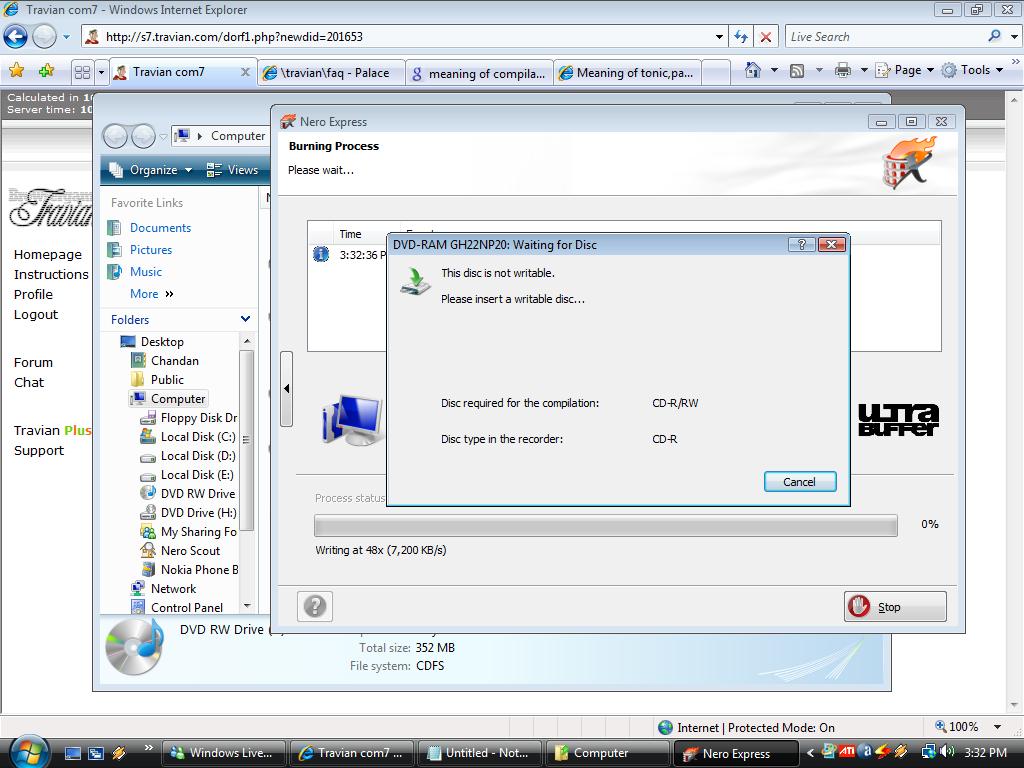Screen dimensions: 1024x768
Task: Open the Organize menu in Computer window
Action: (x=151, y=170)
